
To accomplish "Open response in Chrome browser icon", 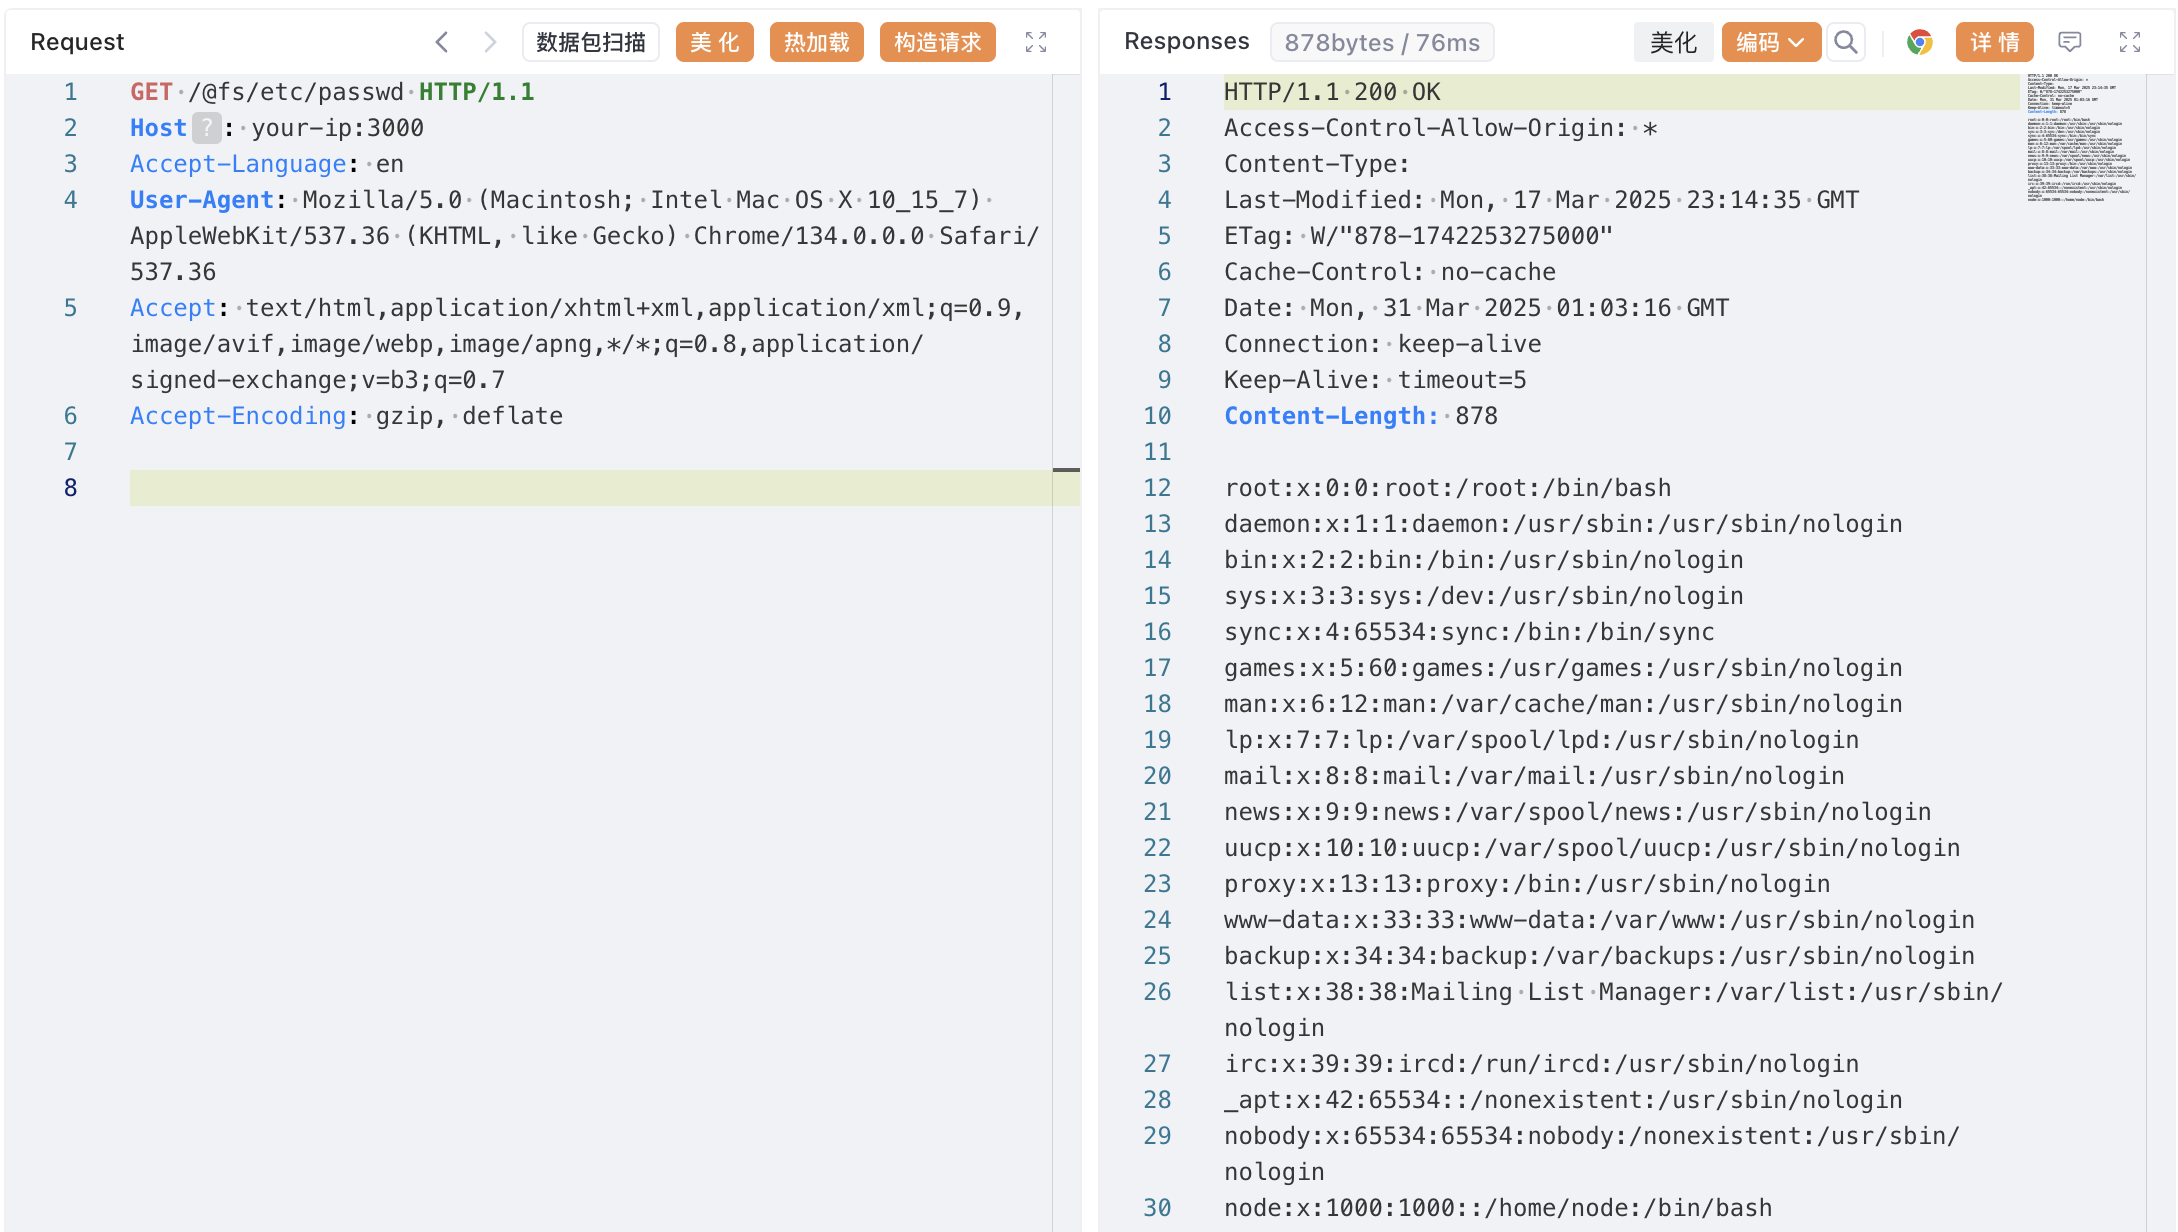I will 1919,42.
